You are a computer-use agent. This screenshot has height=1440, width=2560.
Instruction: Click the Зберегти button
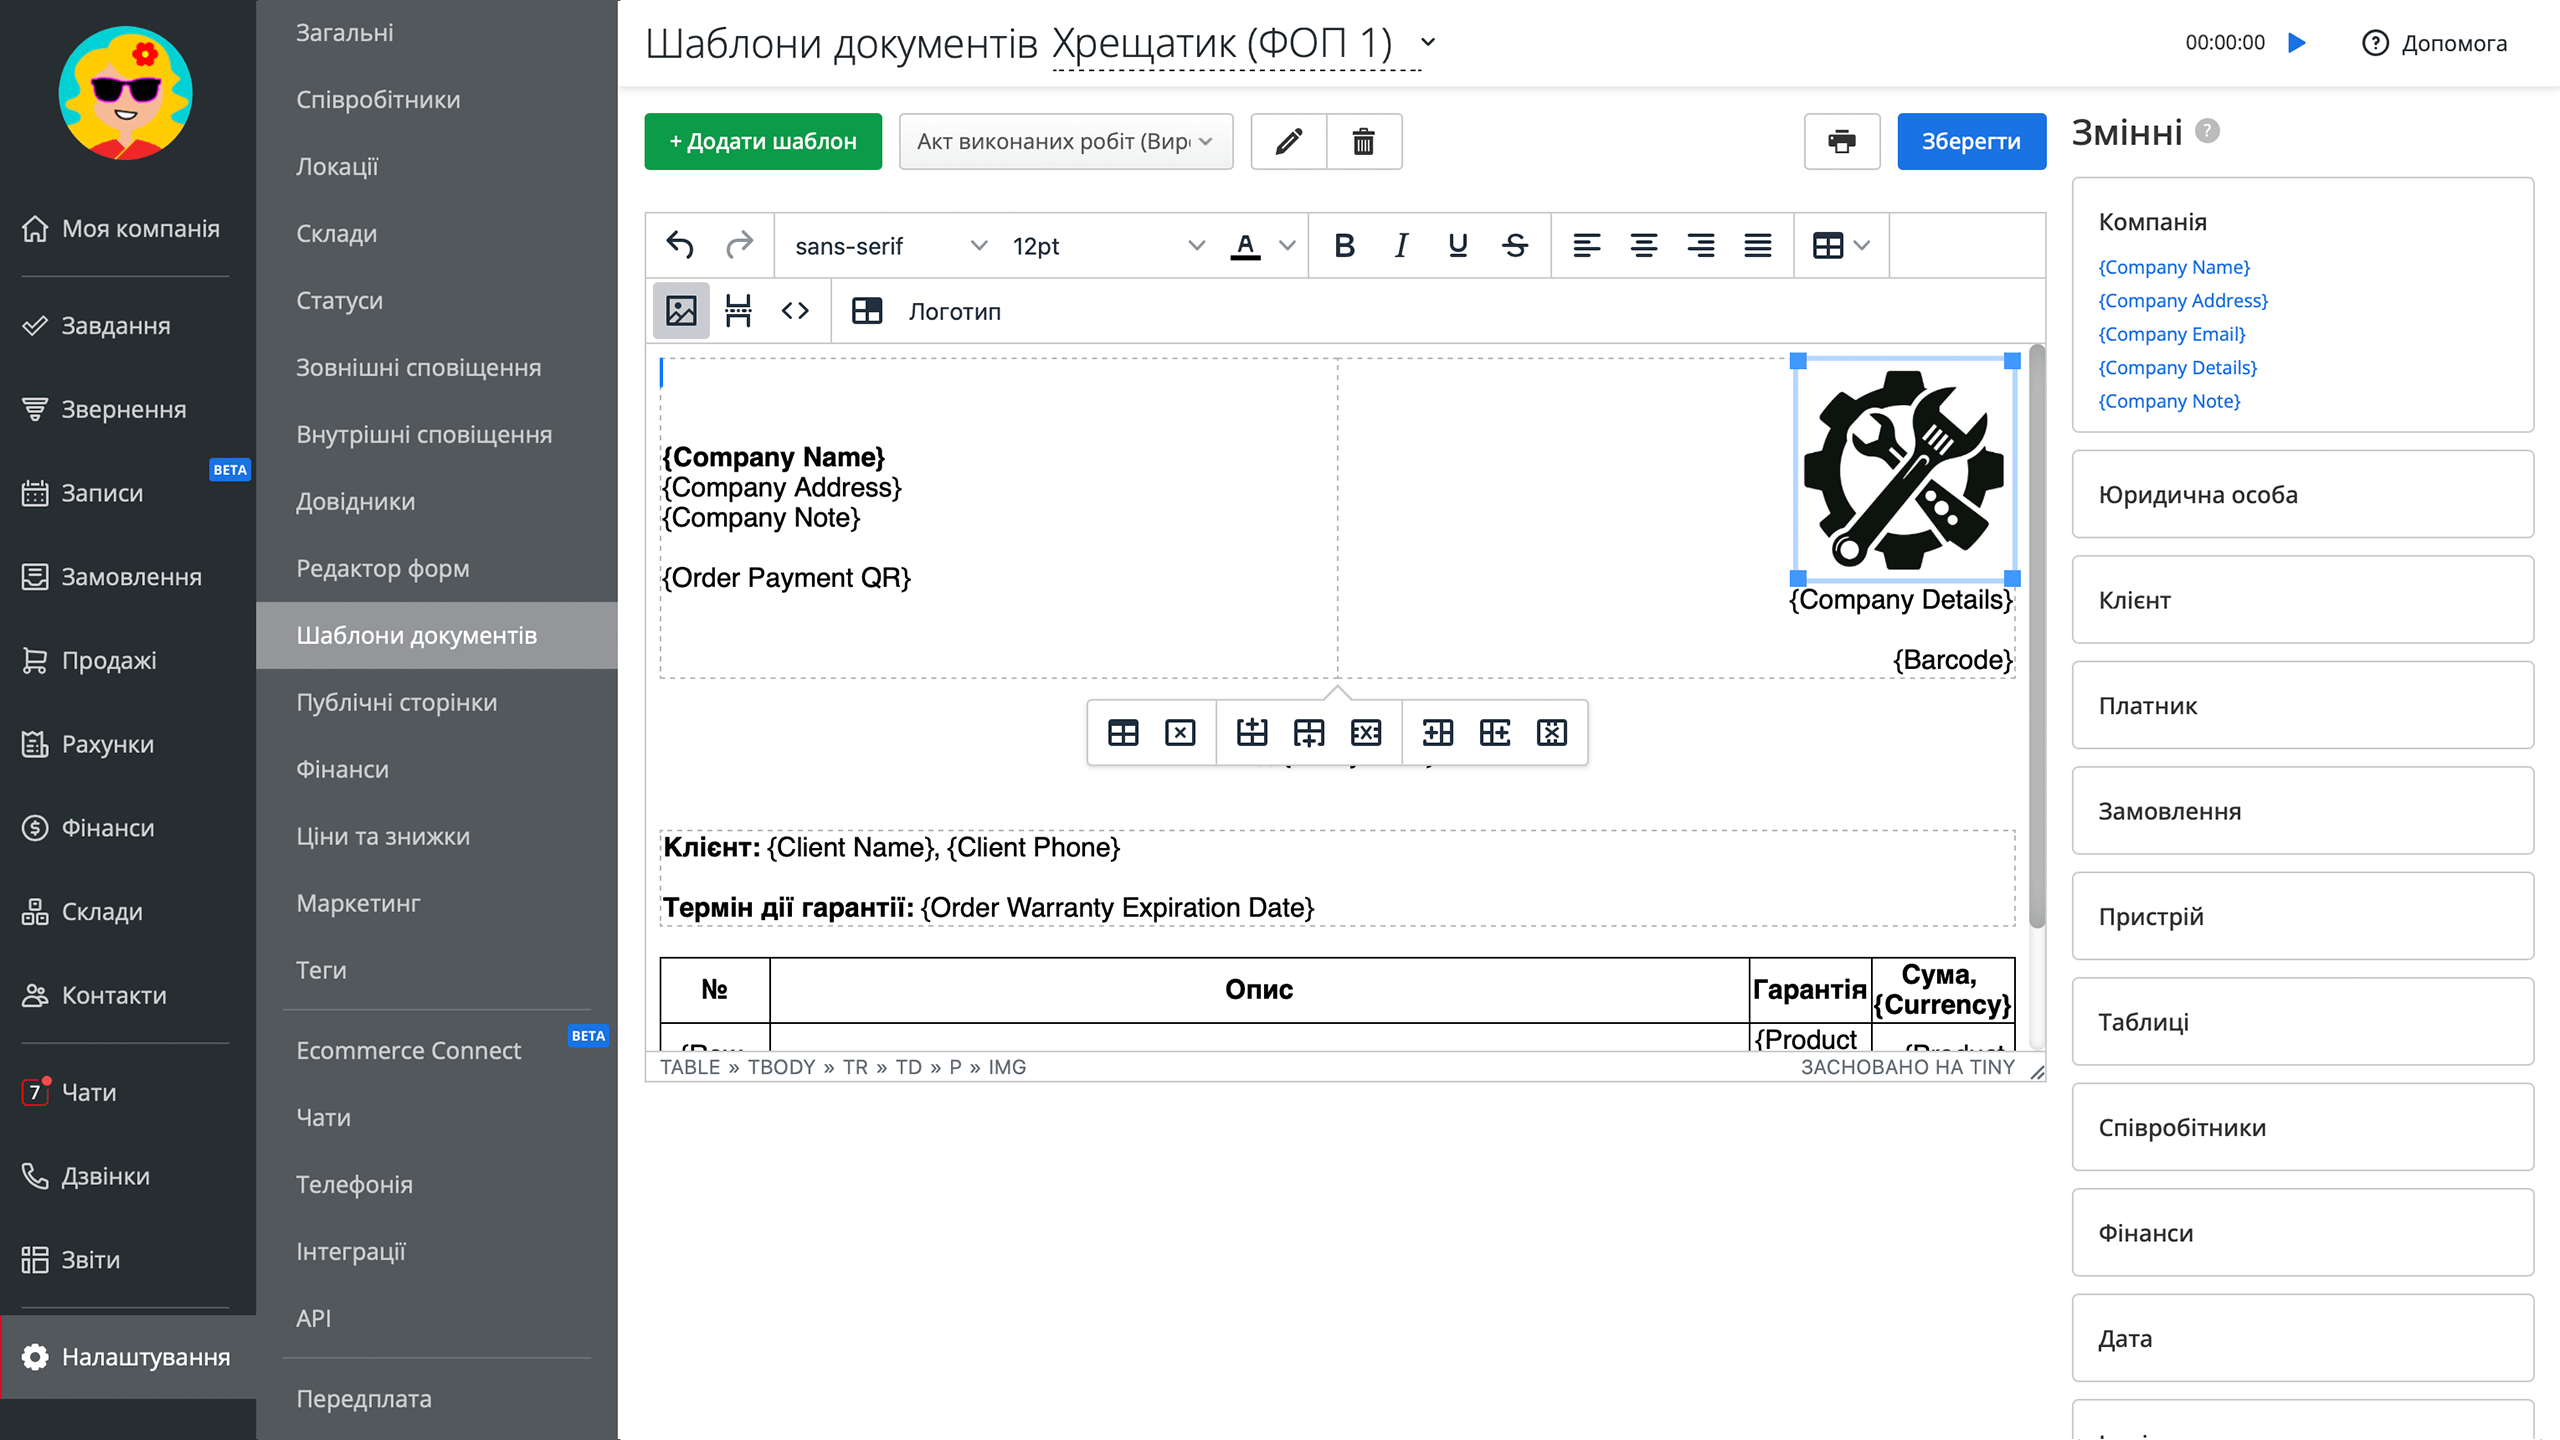pyautogui.click(x=1970, y=141)
